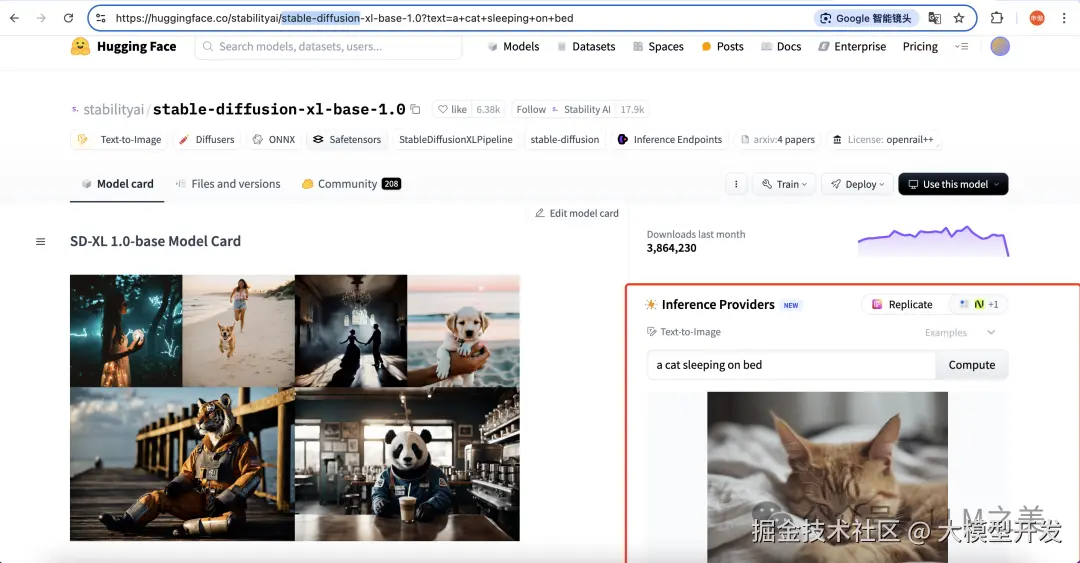The width and height of the screenshot is (1080, 563).
Task: Open the three-dot more options button
Action: click(x=736, y=184)
